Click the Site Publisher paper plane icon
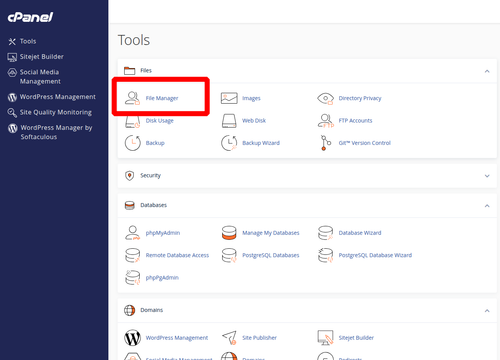Viewport: 500px width, 360px height. tap(229, 338)
